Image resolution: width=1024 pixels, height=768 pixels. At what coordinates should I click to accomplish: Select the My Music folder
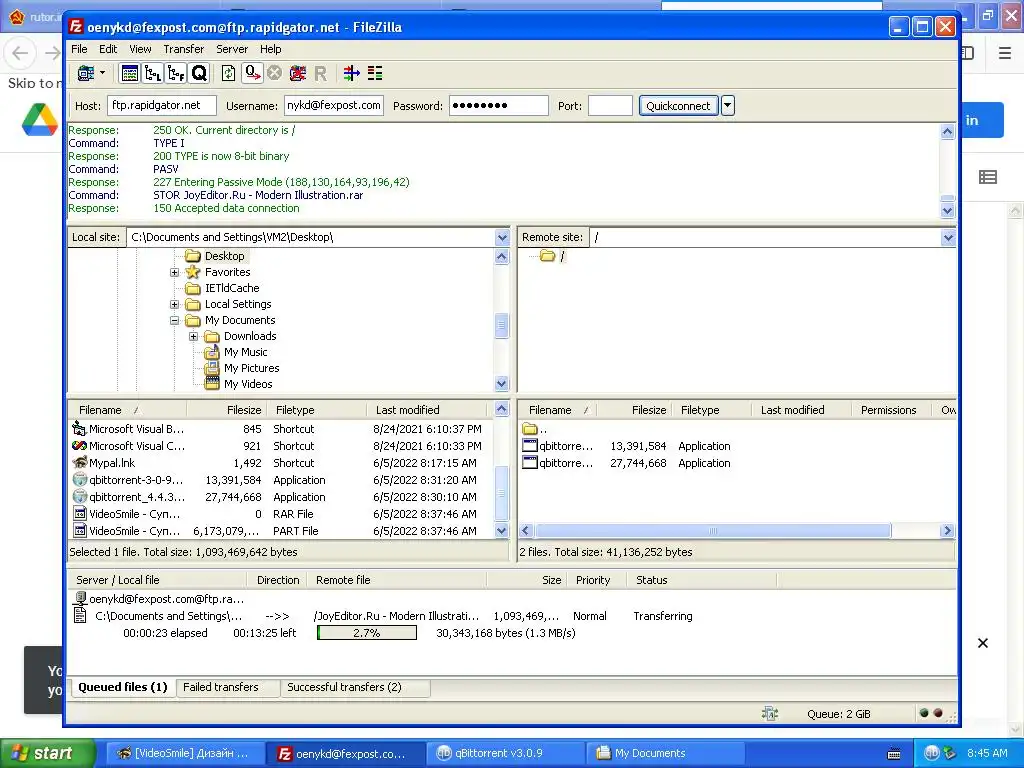pyautogui.click(x=245, y=352)
